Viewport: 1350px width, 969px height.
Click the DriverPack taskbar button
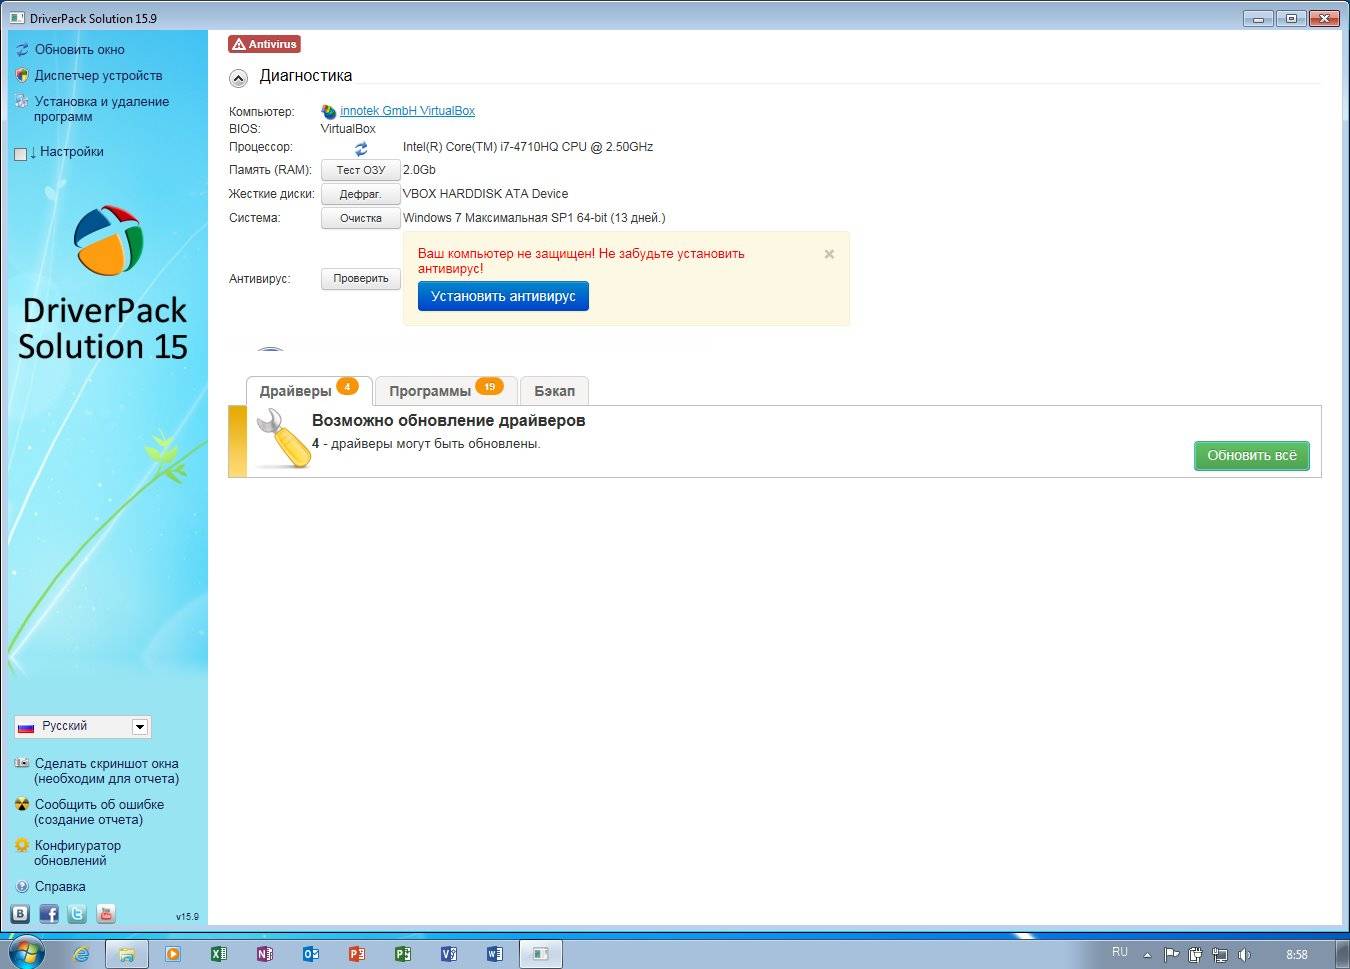click(x=541, y=954)
